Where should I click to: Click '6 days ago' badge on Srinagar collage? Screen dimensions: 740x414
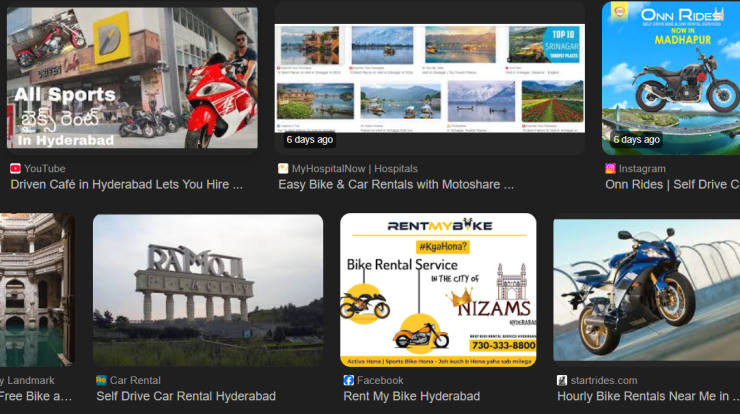click(x=310, y=139)
